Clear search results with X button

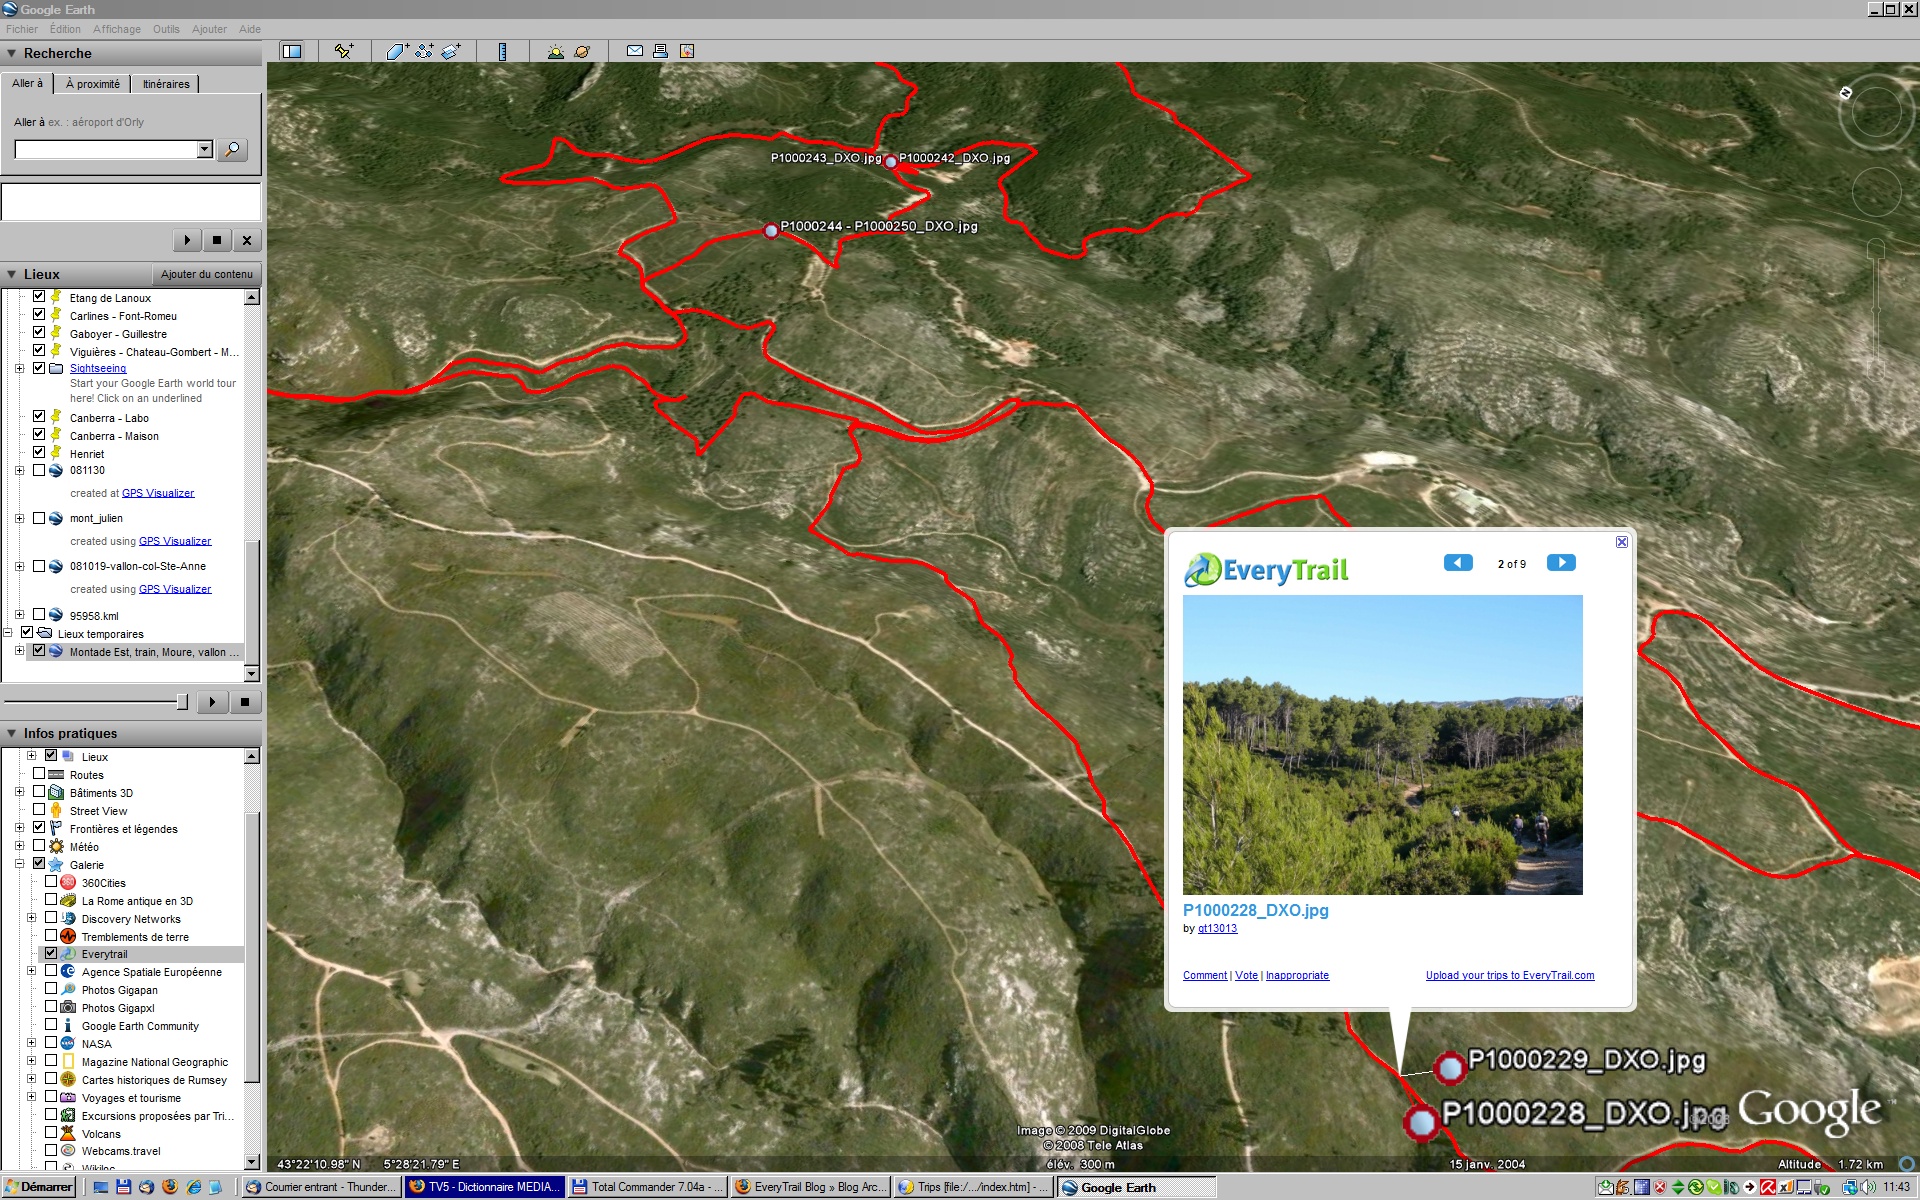click(247, 240)
